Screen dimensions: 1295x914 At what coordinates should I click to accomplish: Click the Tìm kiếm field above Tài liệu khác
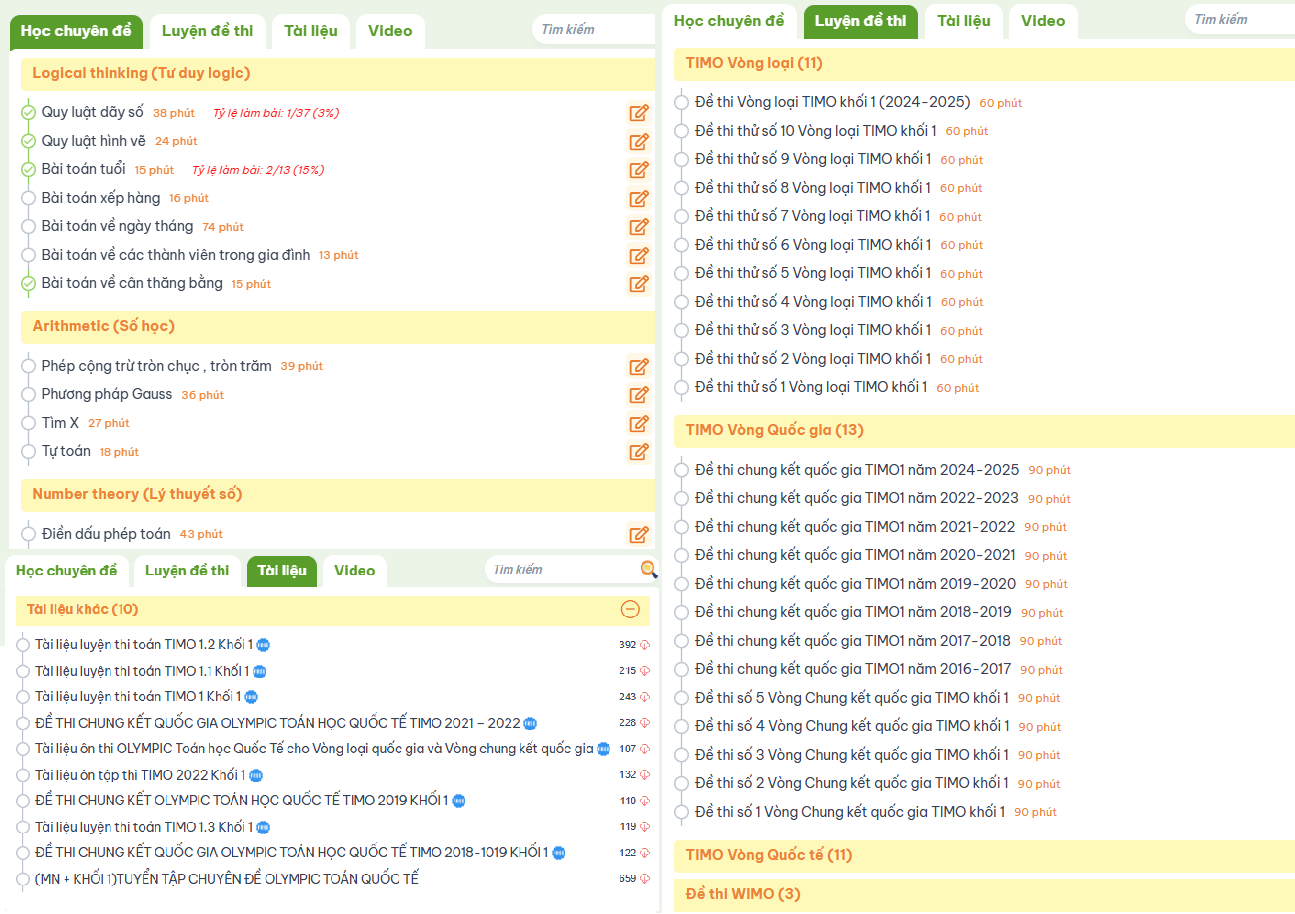click(565, 569)
